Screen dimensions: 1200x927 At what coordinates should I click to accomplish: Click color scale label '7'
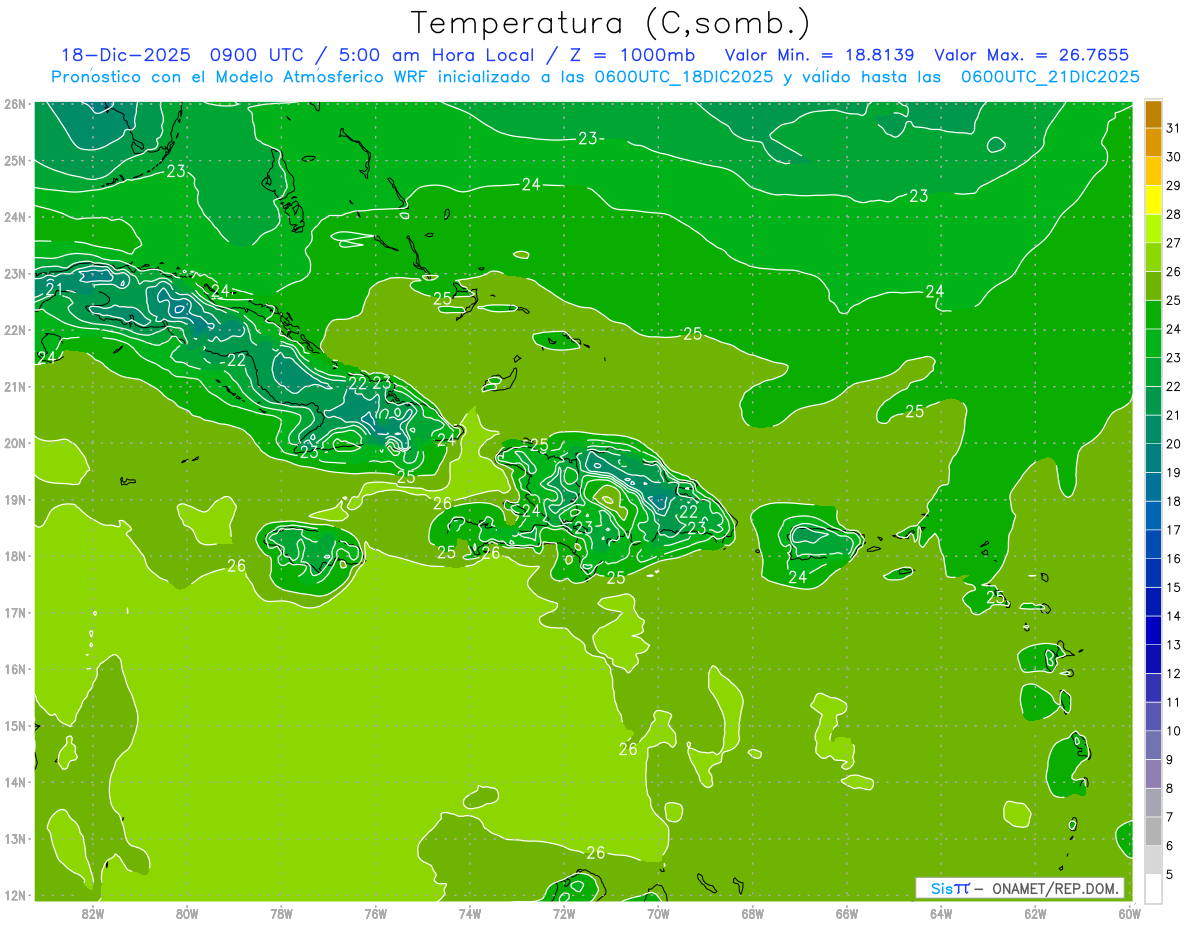[x=1169, y=817]
